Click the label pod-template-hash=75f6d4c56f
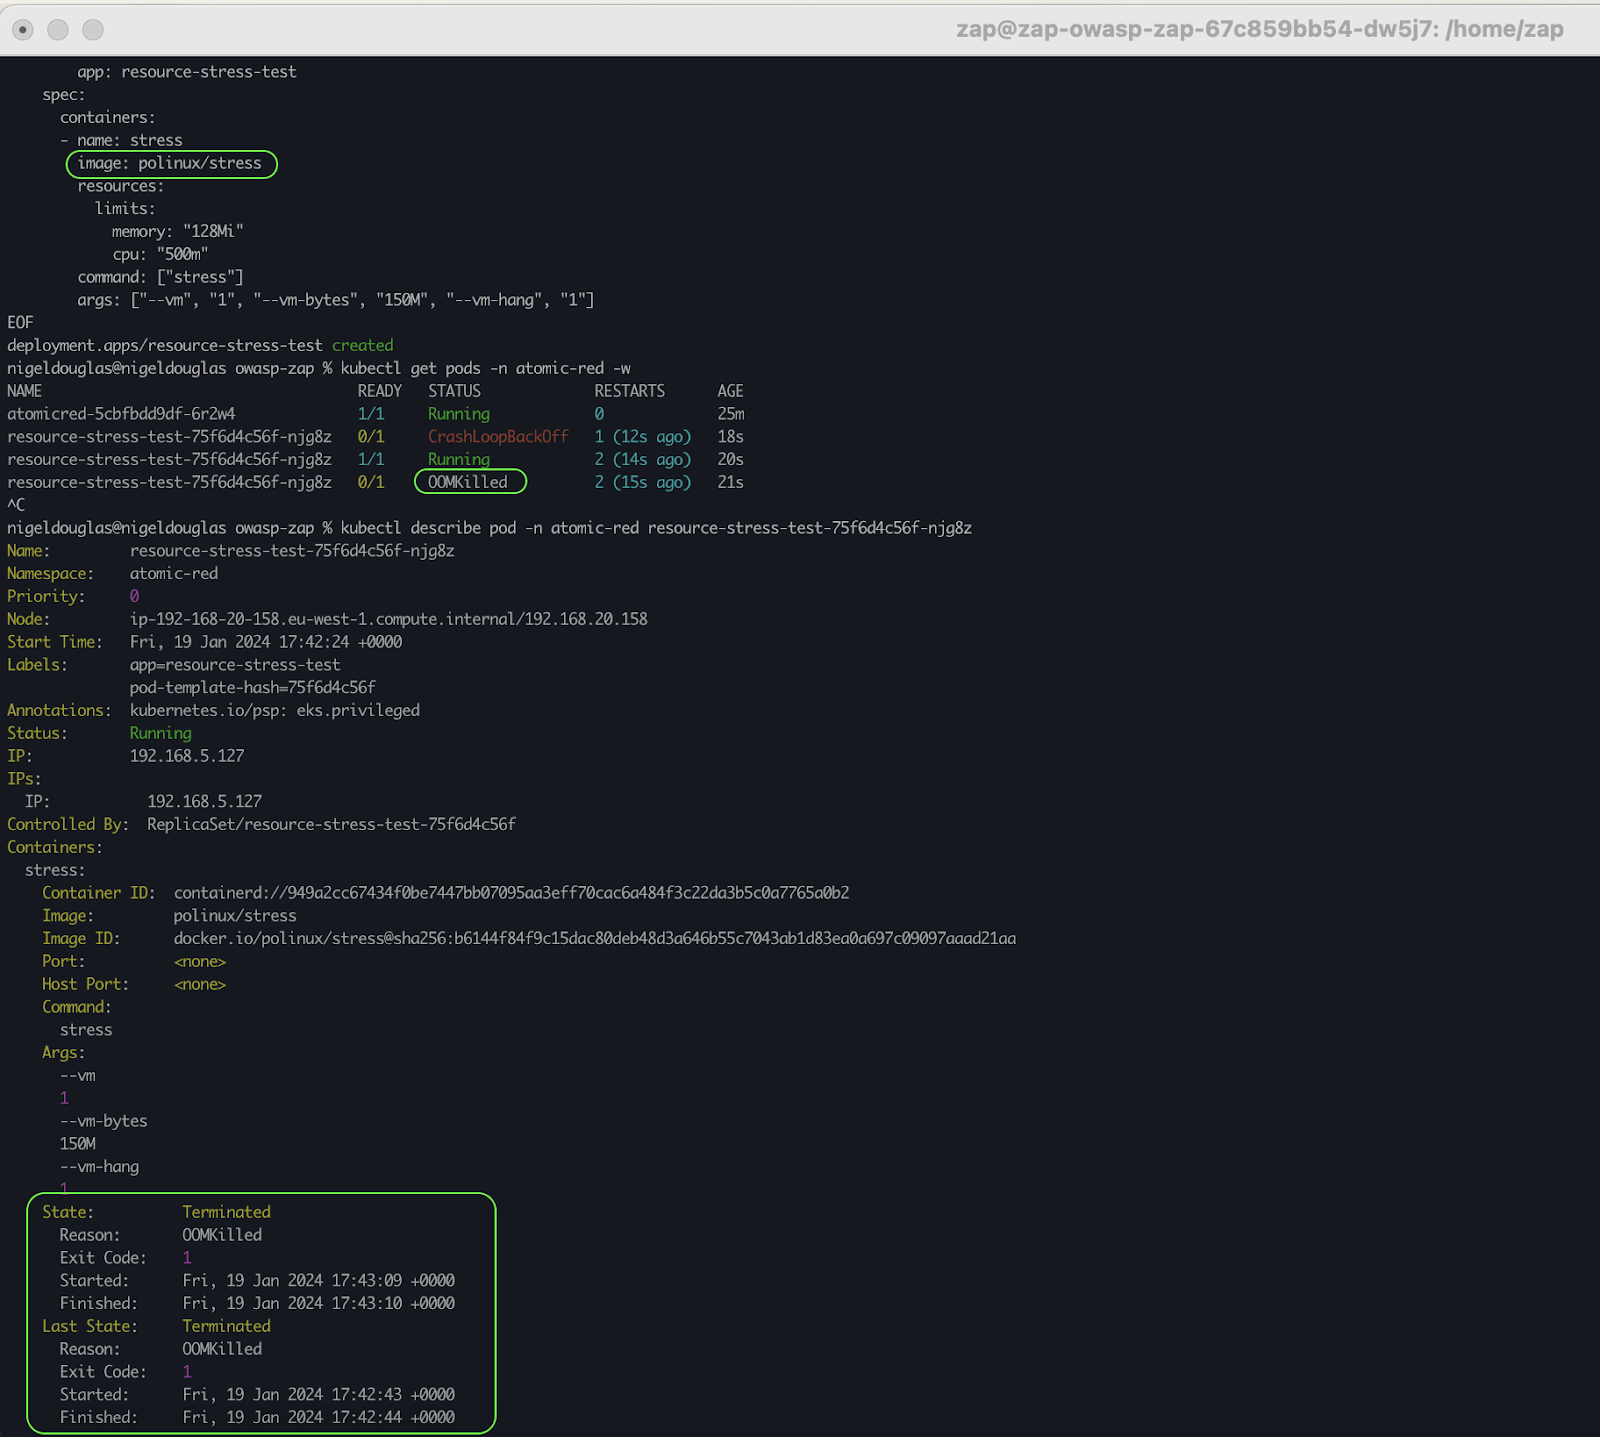 (x=253, y=687)
